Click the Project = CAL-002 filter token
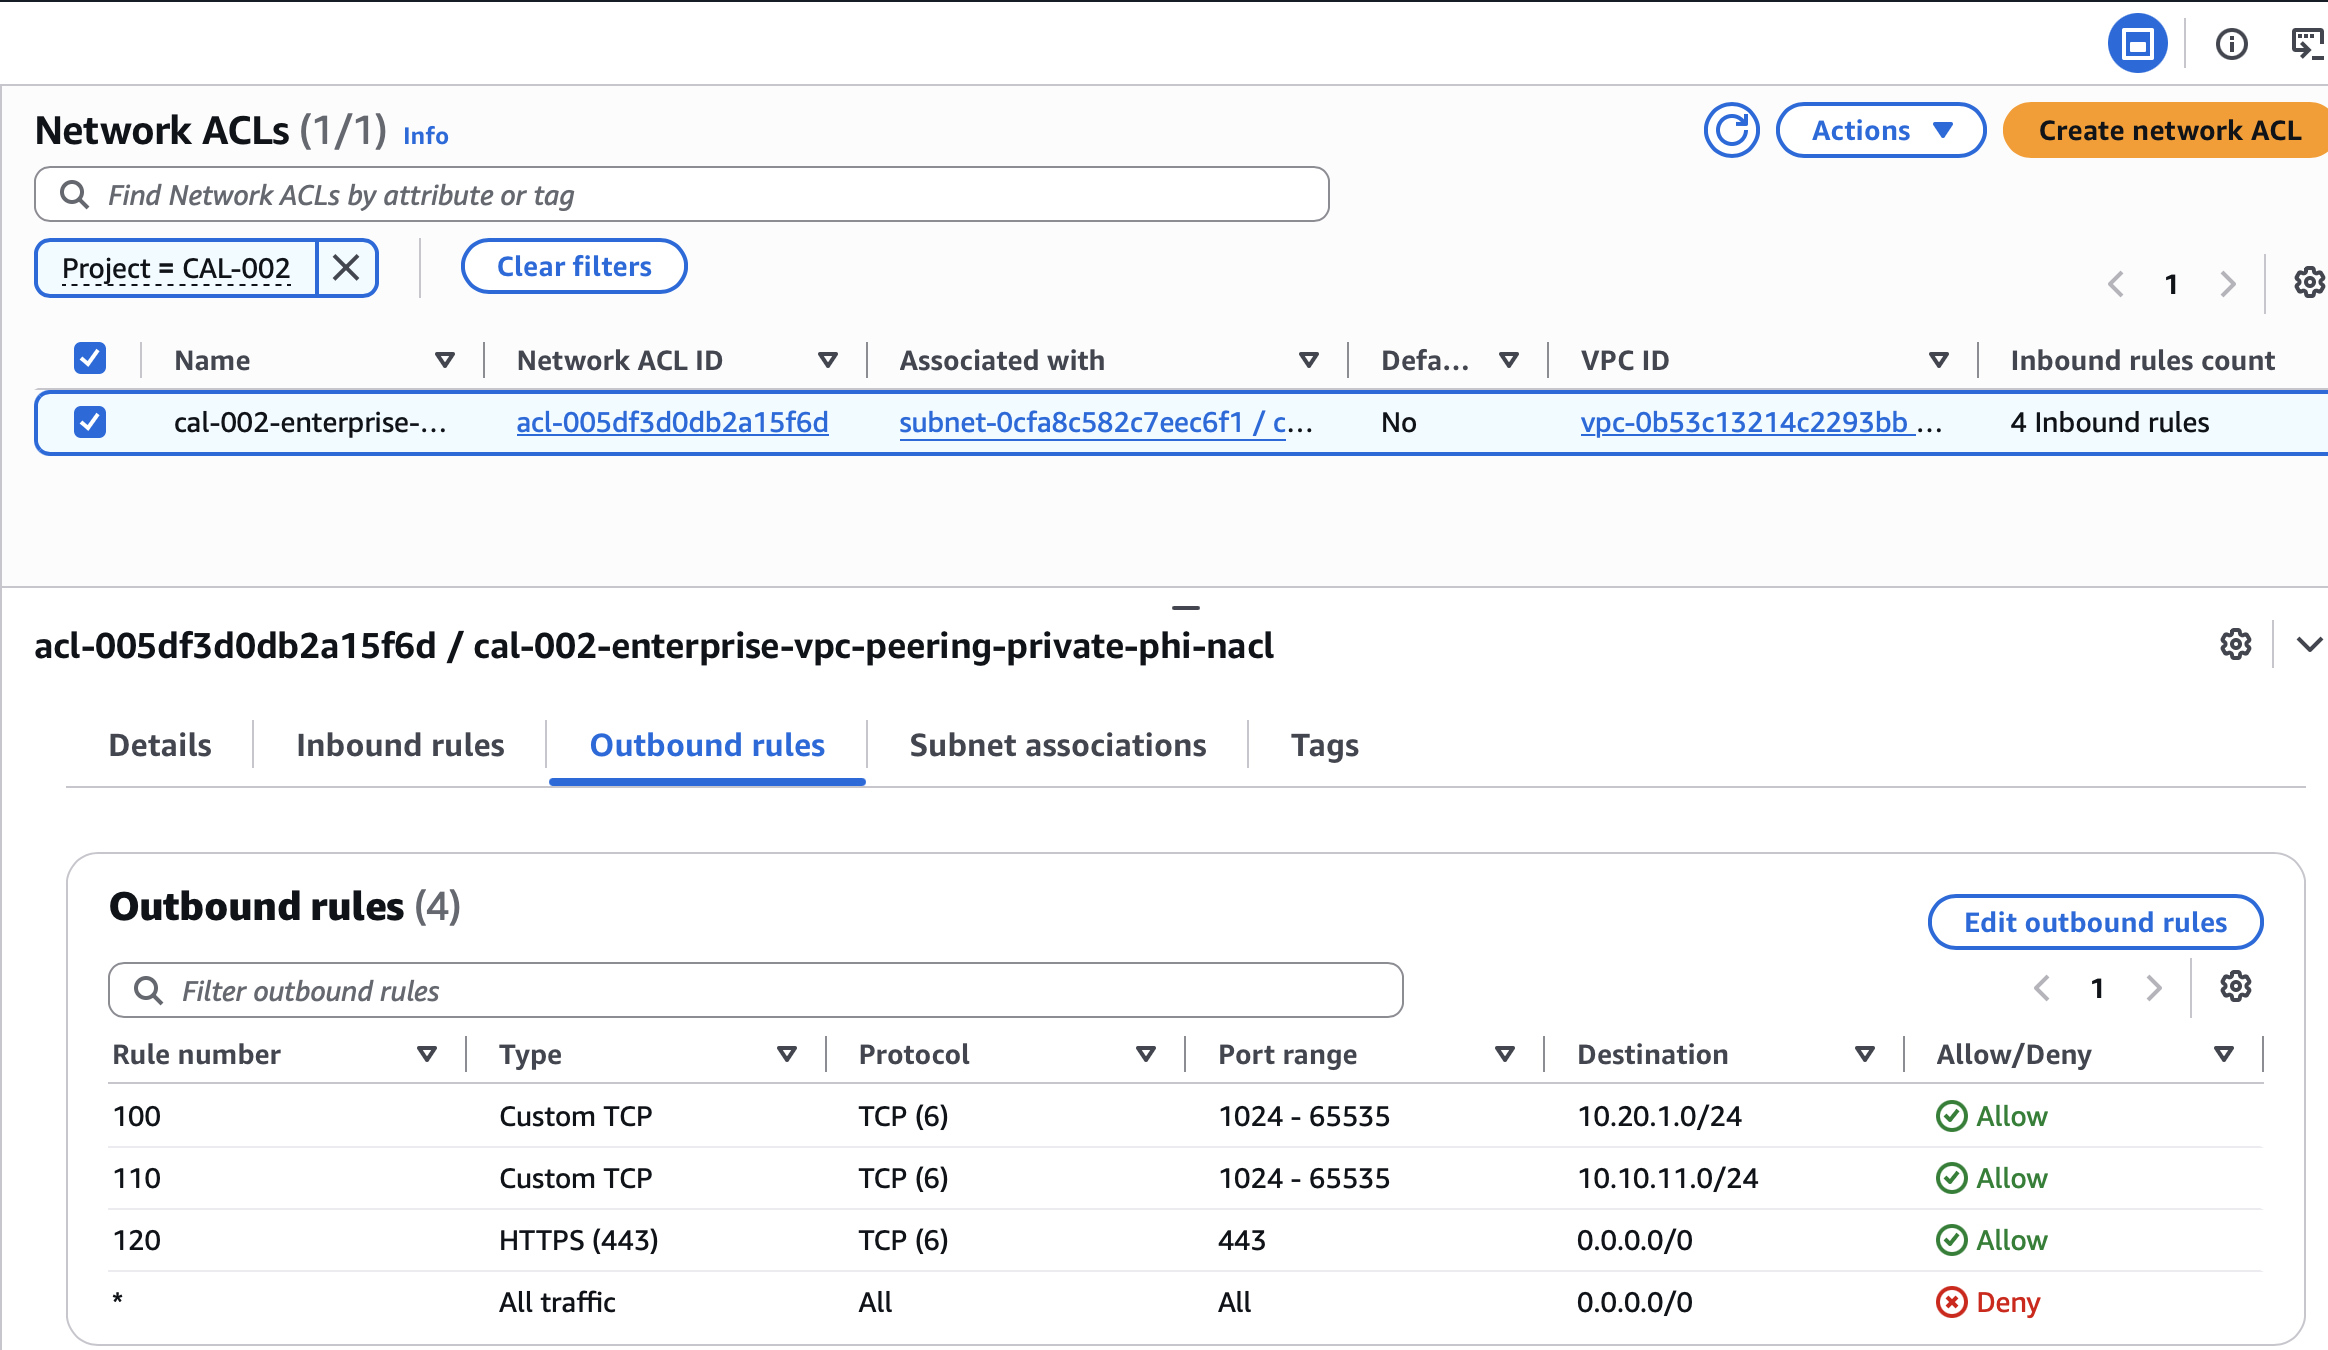Image resolution: width=2328 pixels, height=1350 pixels. coord(176,268)
